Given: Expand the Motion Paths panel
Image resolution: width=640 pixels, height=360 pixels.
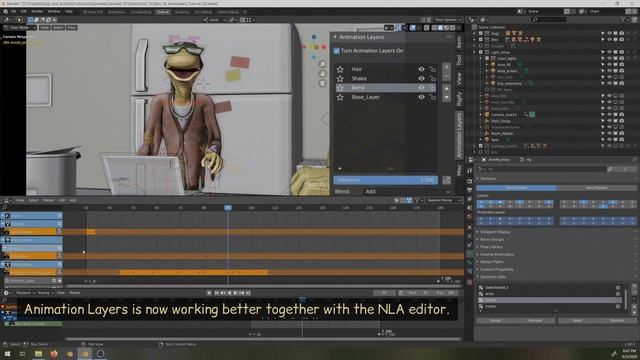Looking at the screenshot, I should click(x=492, y=262).
